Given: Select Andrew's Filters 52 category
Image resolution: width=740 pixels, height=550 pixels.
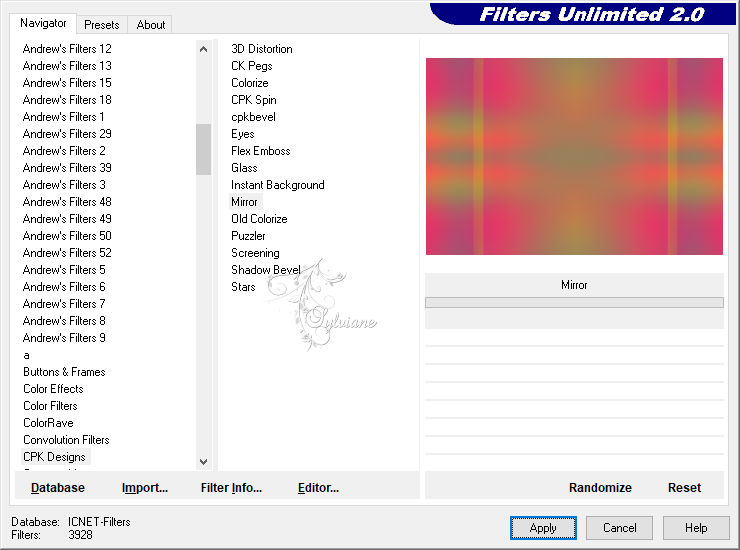Looking at the screenshot, I should (67, 253).
